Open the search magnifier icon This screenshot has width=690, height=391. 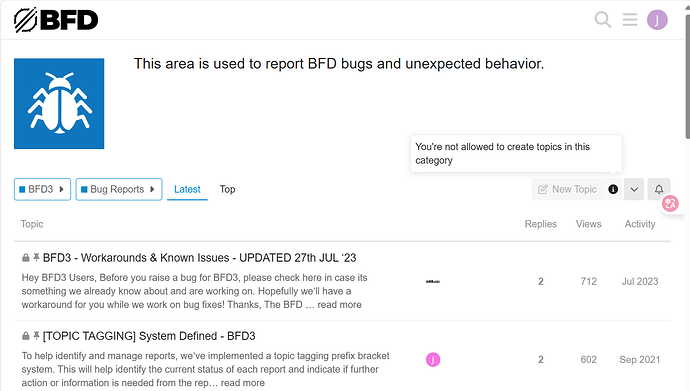(x=602, y=20)
